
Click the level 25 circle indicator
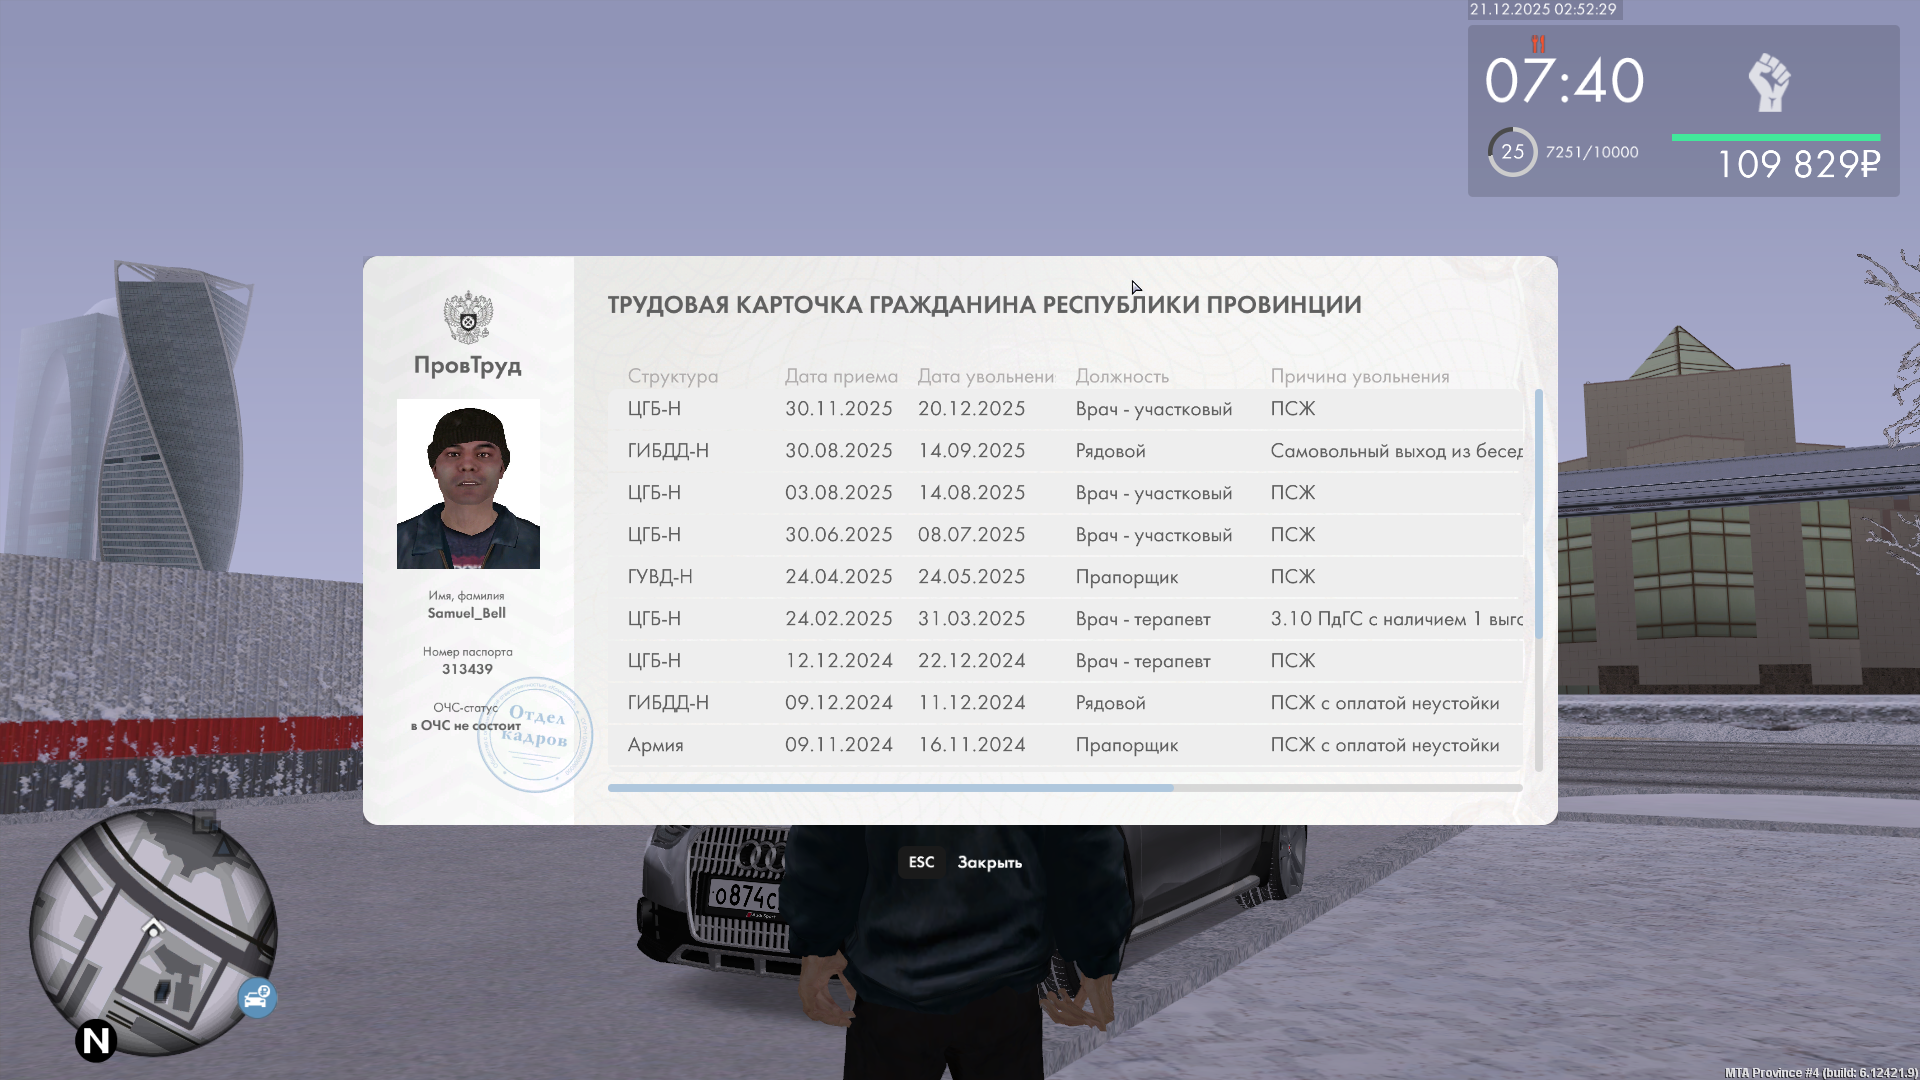1512,152
